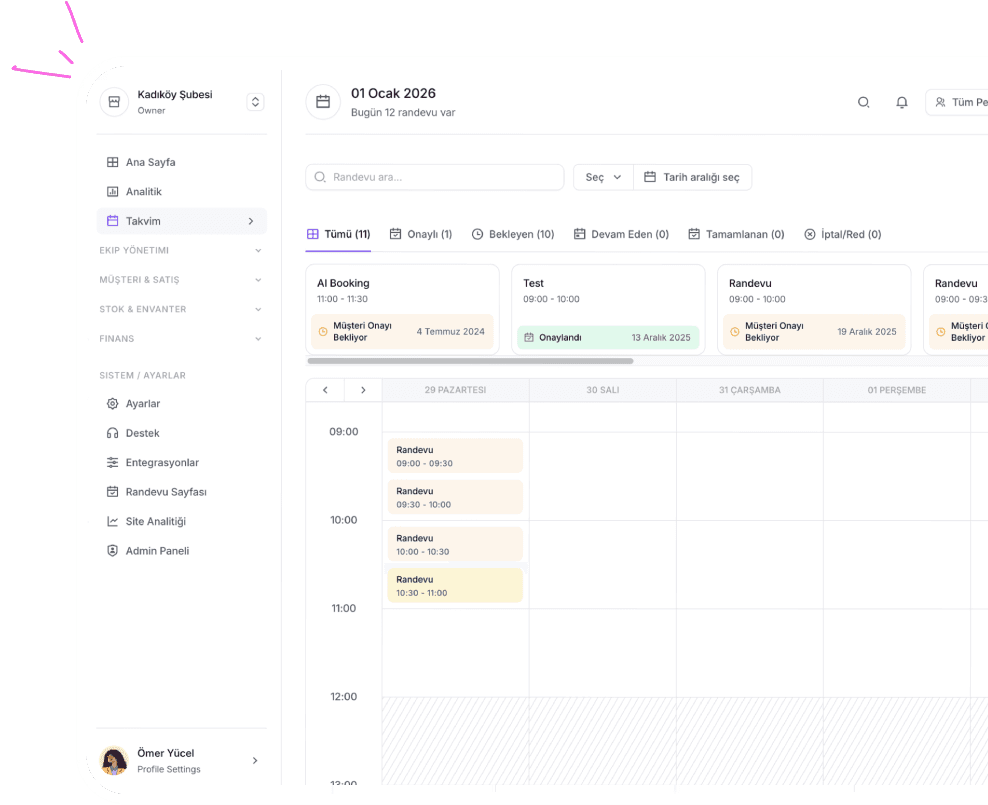Open Destek support page
The width and height of the screenshot is (988, 805).
tap(142, 433)
